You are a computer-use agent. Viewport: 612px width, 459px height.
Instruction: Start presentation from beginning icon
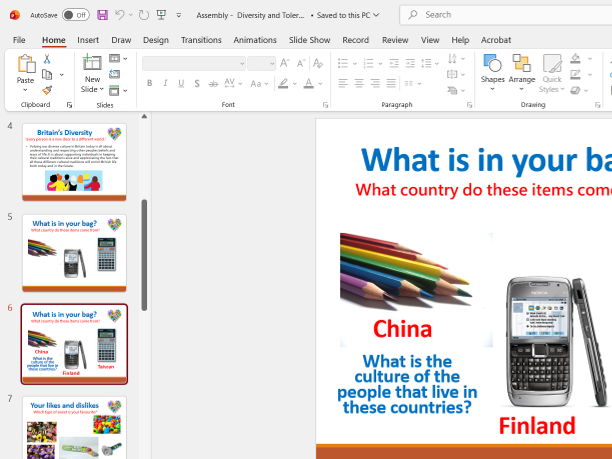point(161,15)
